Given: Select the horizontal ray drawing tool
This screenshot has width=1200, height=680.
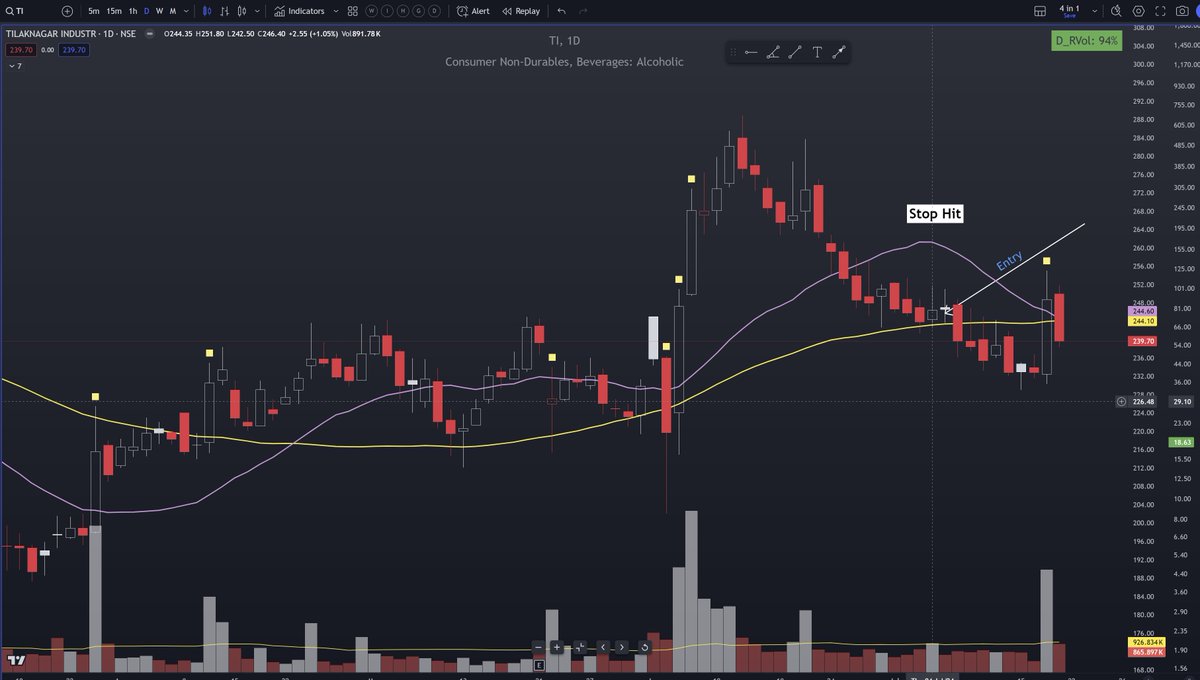Looking at the screenshot, I should pyautogui.click(x=750, y=52).
